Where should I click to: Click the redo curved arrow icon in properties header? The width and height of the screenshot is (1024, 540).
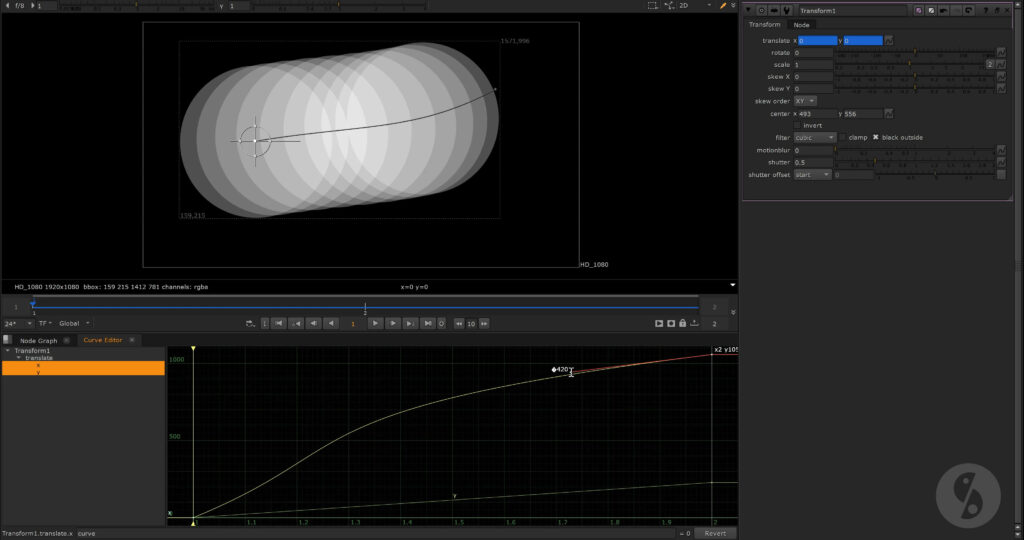(x=968, y=10)
